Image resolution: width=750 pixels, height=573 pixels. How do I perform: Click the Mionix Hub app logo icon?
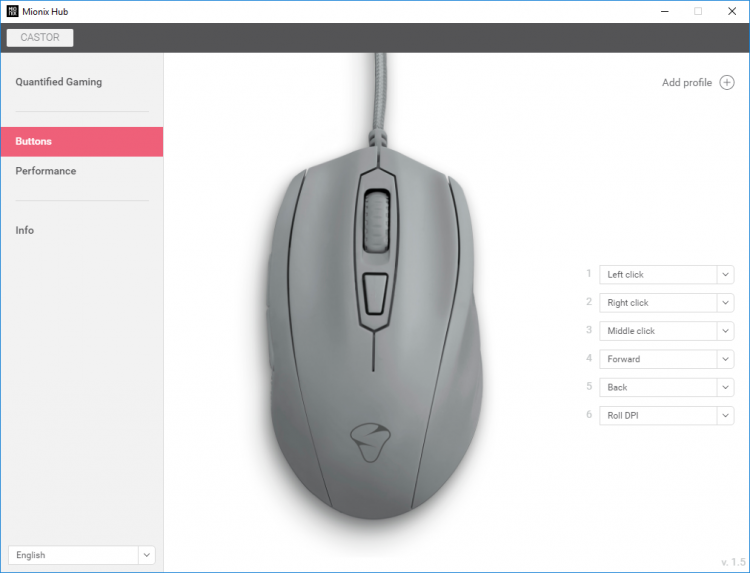(12, 11)
